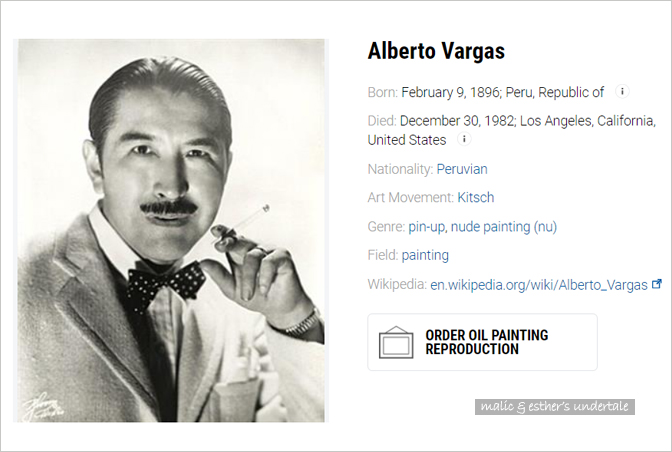This screenshot has height=452, width=672.
Task: Visit en.wikipedia.org/wiki/Alberto_Vargas link
Action: pos(539,285)
